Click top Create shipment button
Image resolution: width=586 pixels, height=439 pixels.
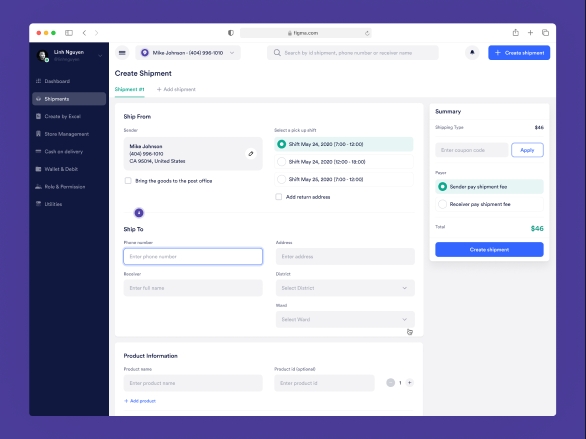pyautogui.click(x=519, y=53)
